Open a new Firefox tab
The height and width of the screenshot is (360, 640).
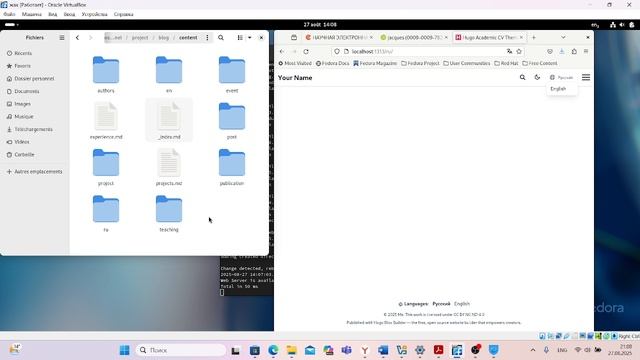coord(533,38)
